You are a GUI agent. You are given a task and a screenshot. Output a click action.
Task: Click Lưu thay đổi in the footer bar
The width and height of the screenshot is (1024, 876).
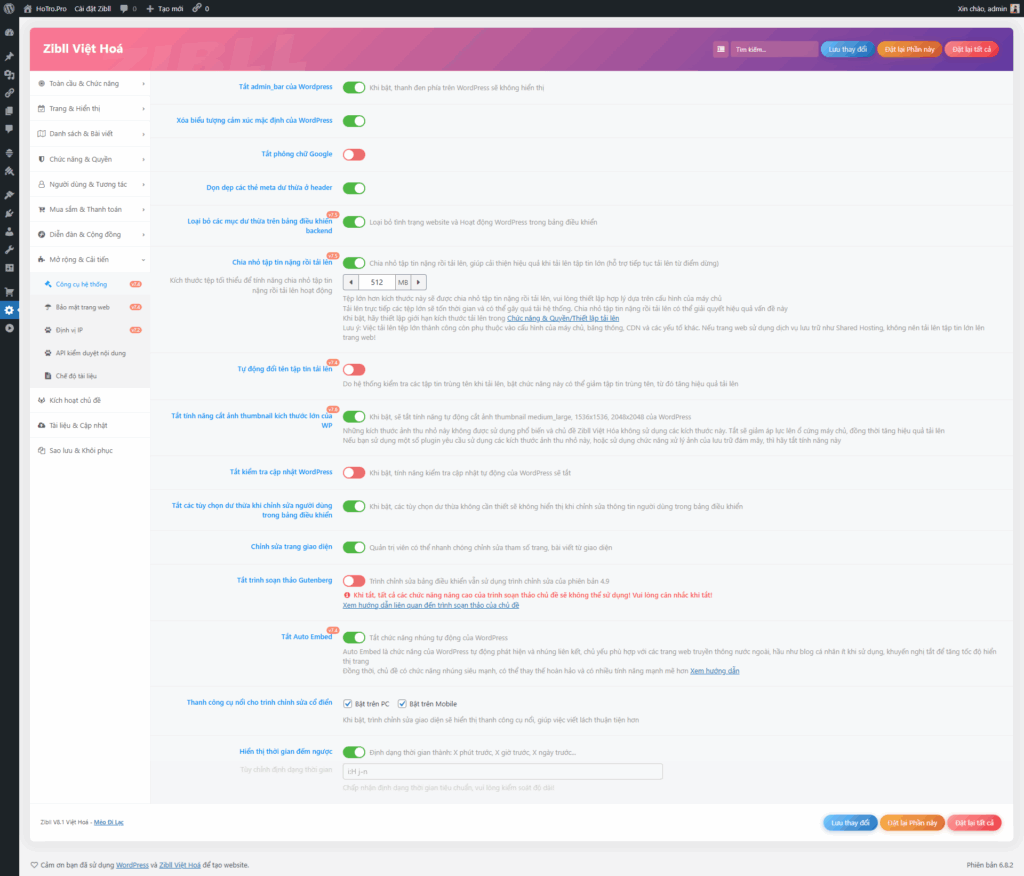850,822
